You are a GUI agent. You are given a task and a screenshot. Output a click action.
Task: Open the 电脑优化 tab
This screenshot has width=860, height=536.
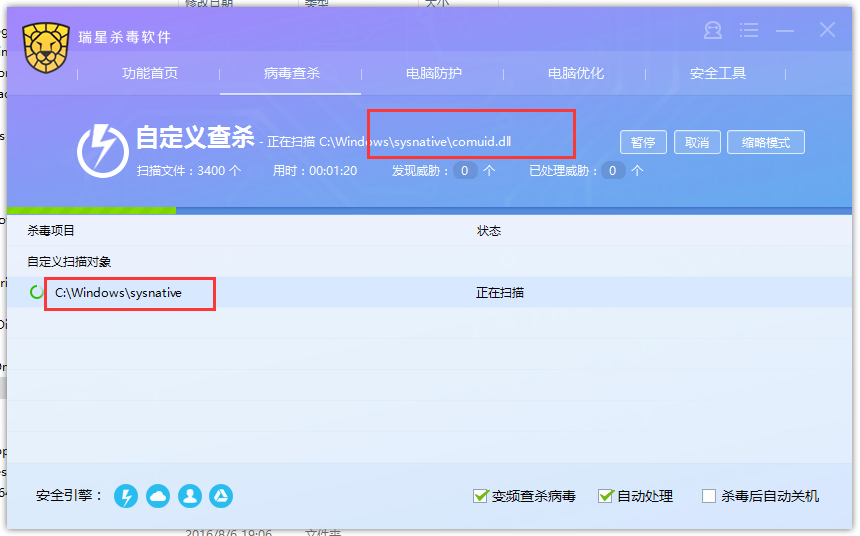tap(575, 74)
